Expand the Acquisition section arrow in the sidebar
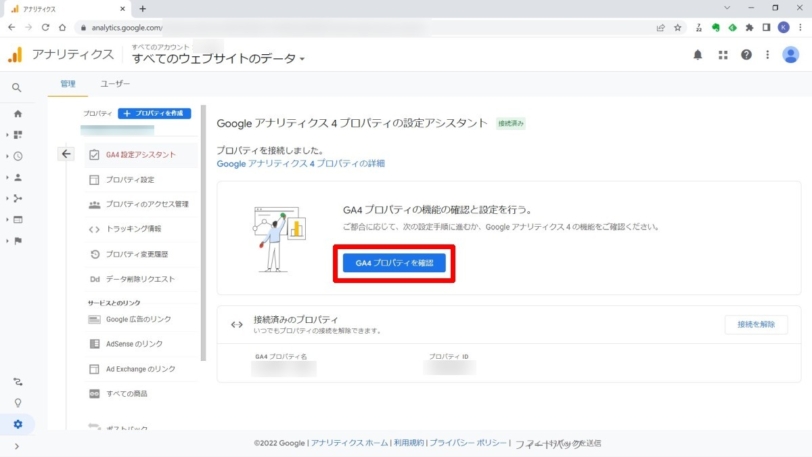Screen dimensions: 812x457 pyautogui.click(x=7, y=198)
